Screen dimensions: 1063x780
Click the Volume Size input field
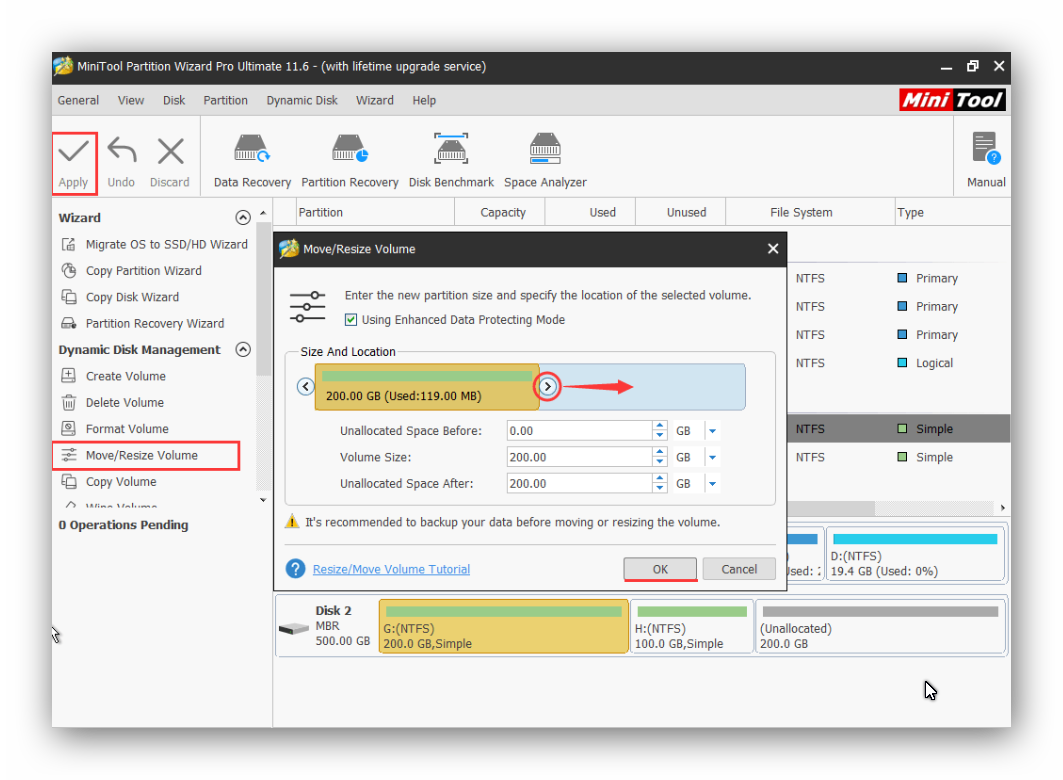click(580, 457)
